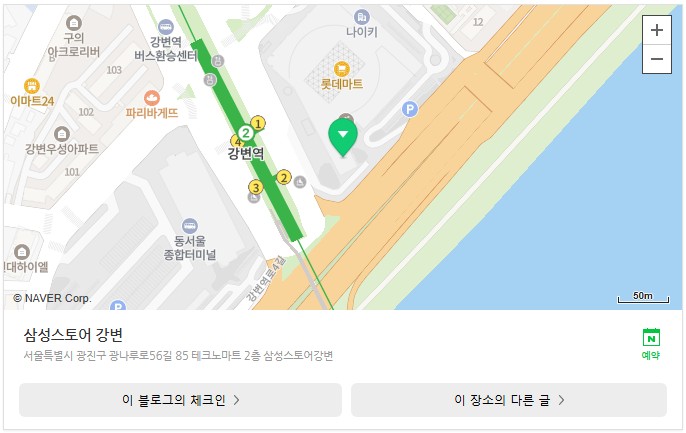Select yellow exit 3 marker at 강변역
This screenshot has width=686, height=433.
[256, 188]
